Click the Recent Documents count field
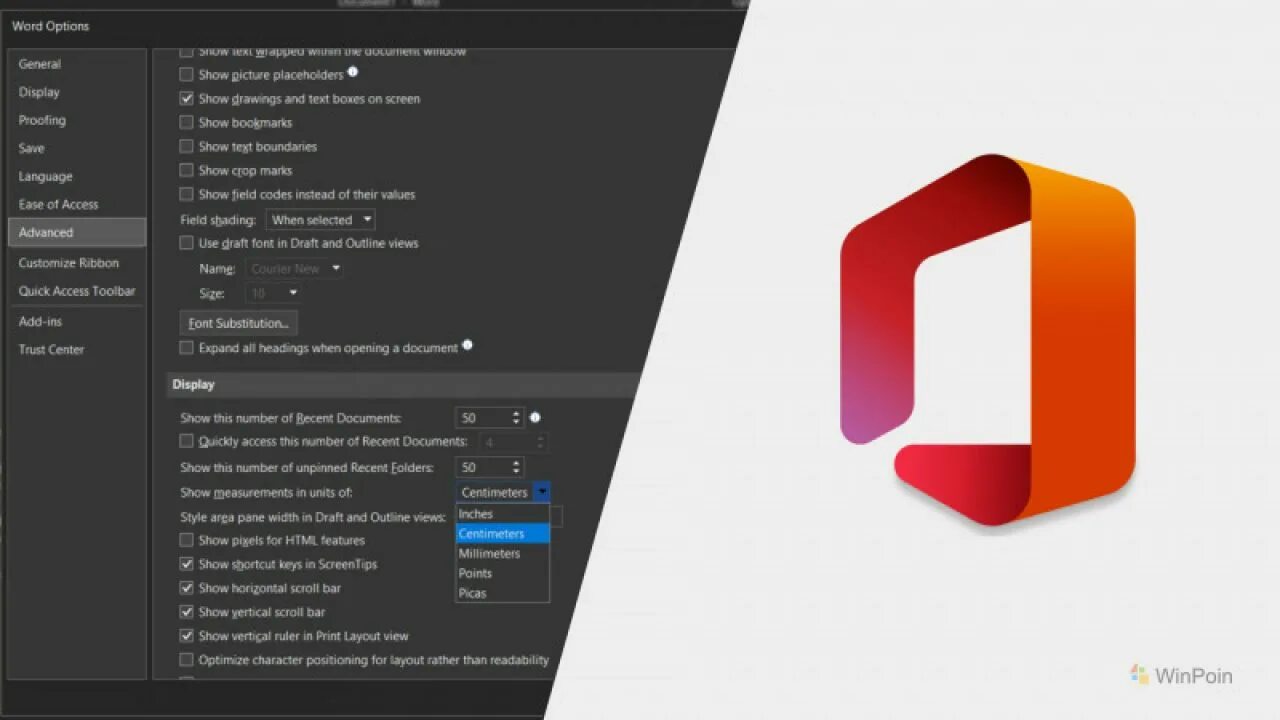The width and height of the screenshot is (1280, 720). point(482,418)
